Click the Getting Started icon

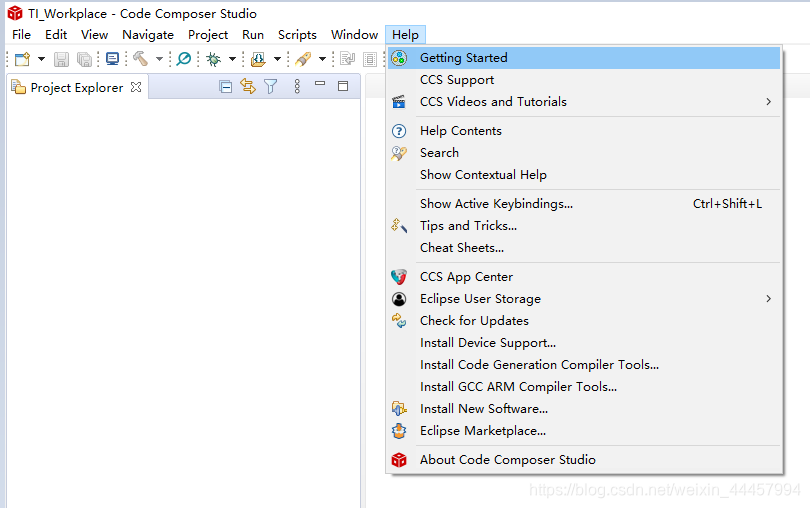point(399,58)
